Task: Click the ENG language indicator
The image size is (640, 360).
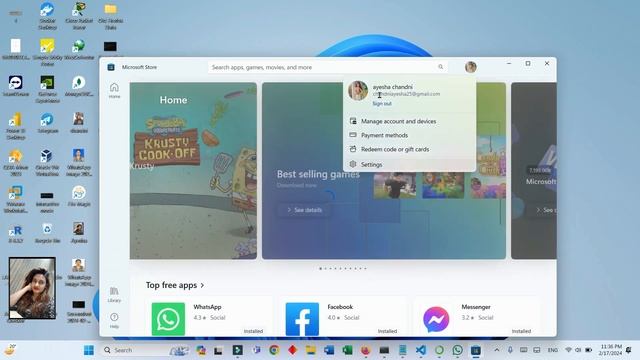Action: (x=553, y=350)
